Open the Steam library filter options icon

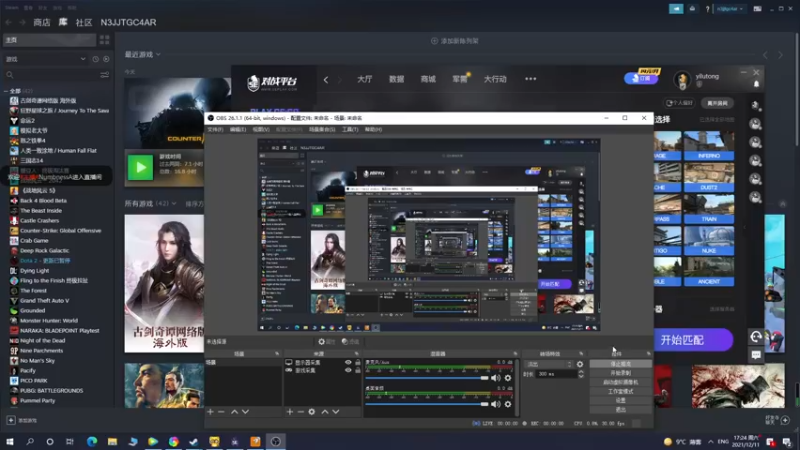[x=105, y=74]
